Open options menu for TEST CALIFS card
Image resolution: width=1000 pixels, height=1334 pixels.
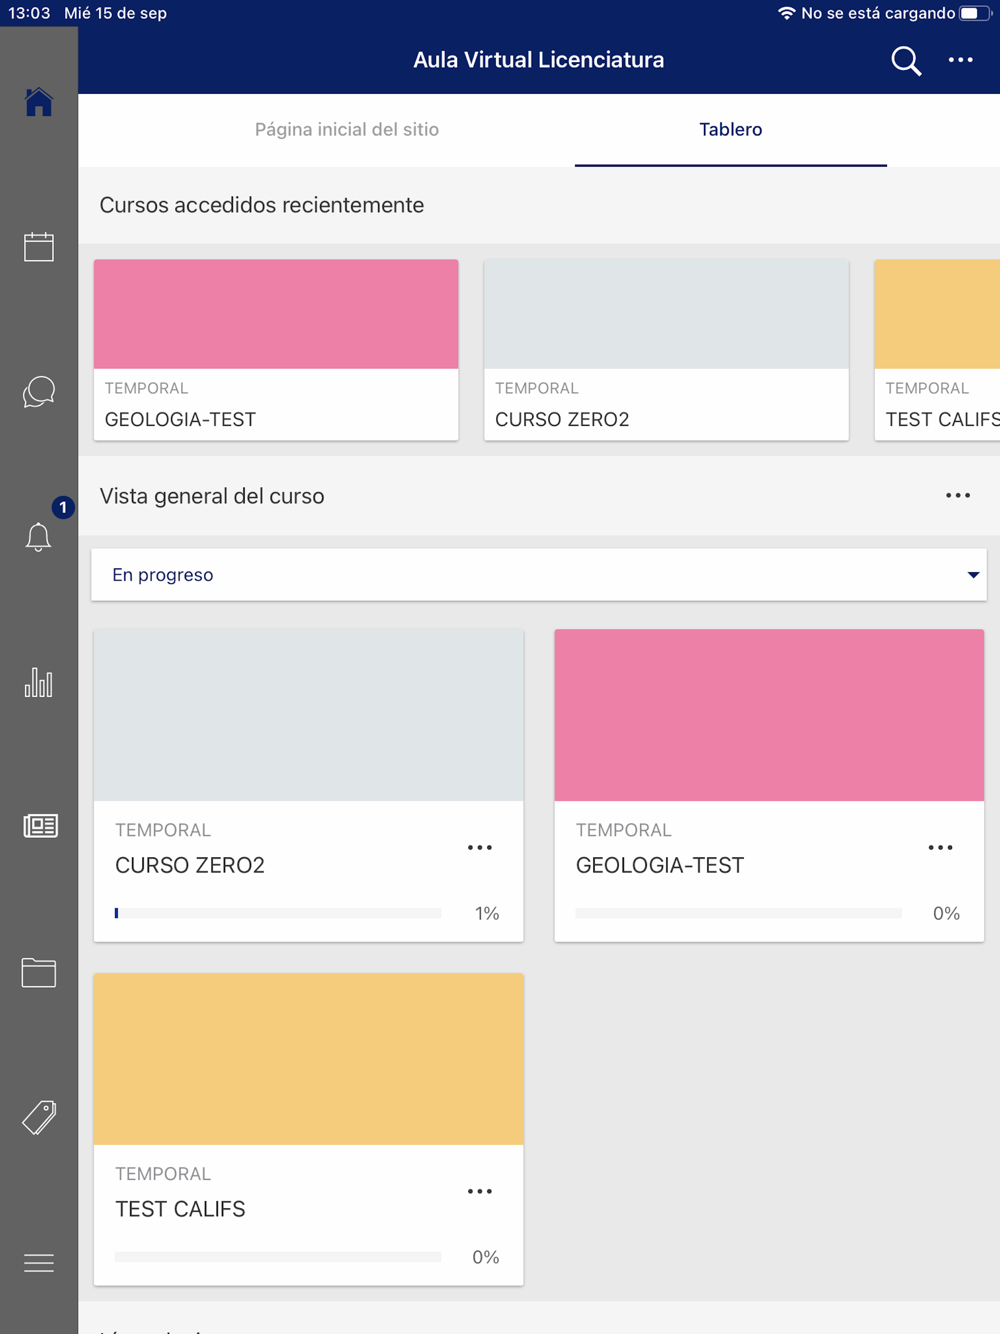[x=480, y=1192]
